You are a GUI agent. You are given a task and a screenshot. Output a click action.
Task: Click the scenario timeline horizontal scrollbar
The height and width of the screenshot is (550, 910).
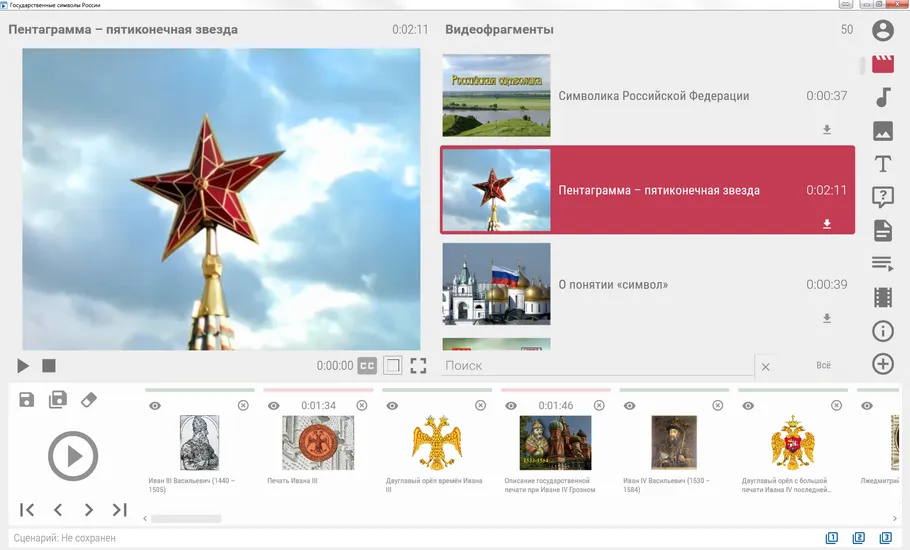[186, 519]
